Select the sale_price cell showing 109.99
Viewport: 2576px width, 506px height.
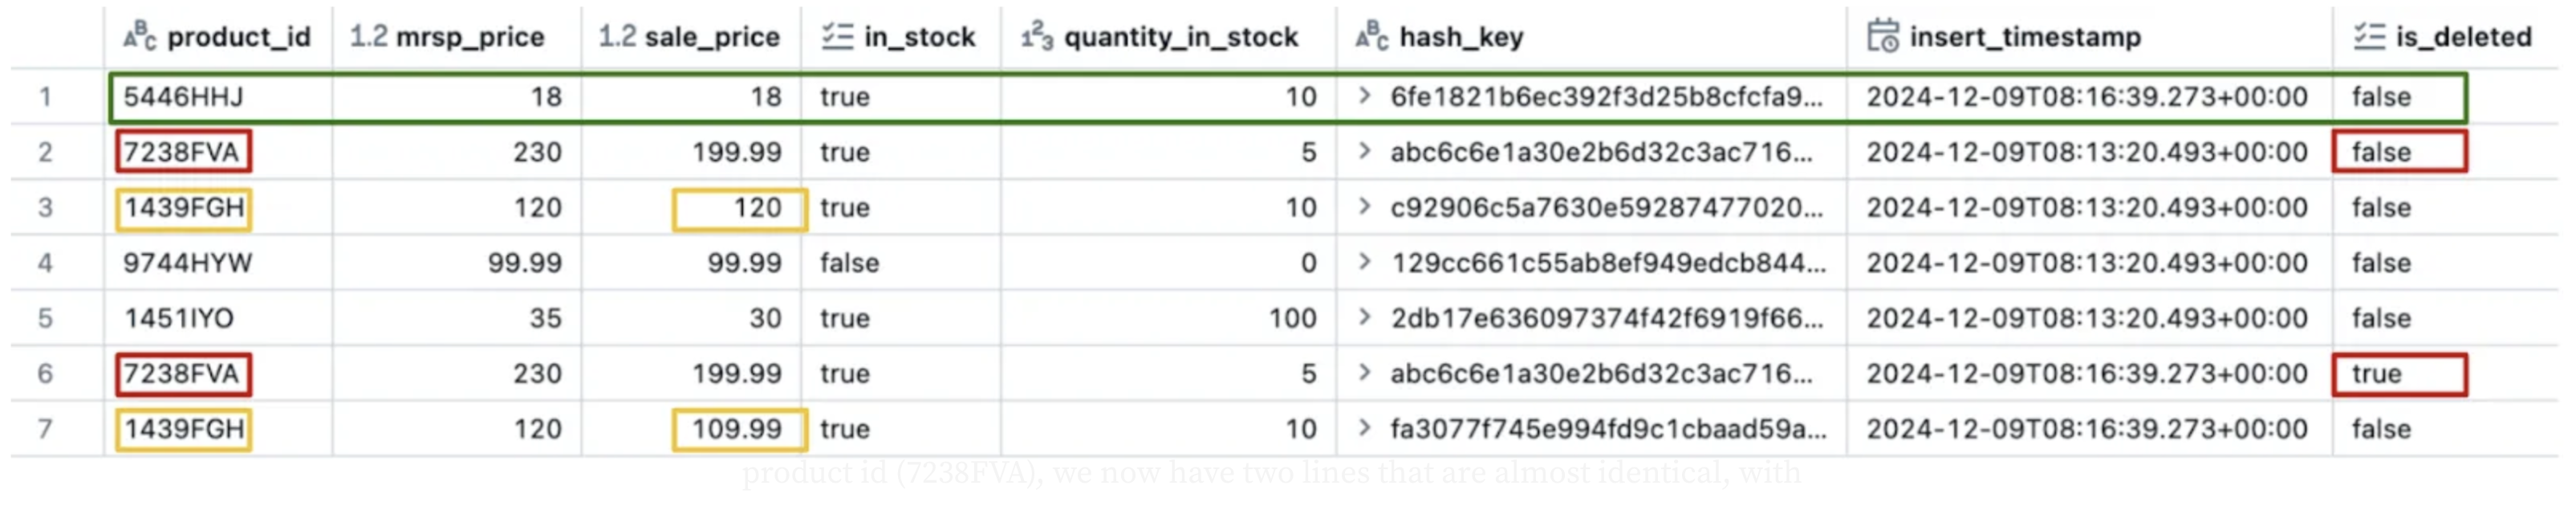click(x=738, y=429)
